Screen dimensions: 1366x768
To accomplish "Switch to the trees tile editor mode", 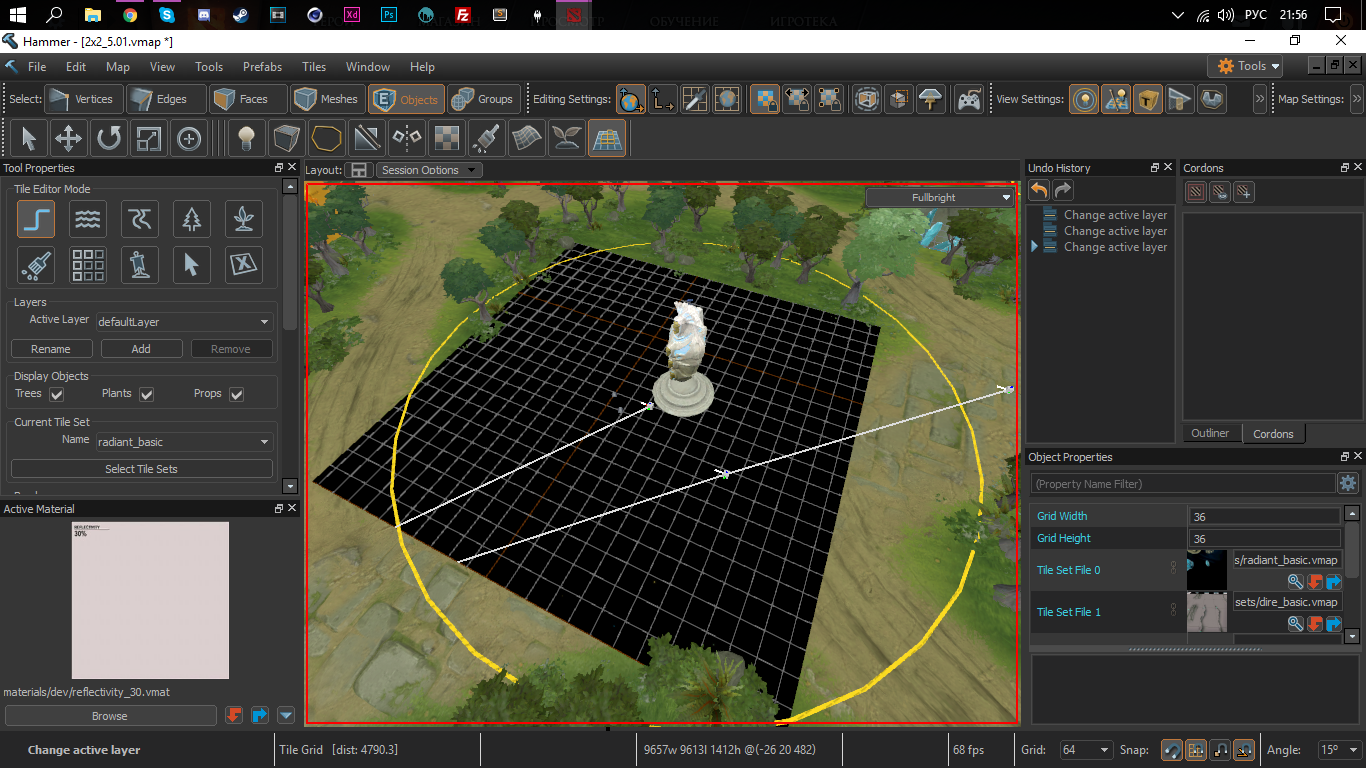I will click(x=192, y=218).
